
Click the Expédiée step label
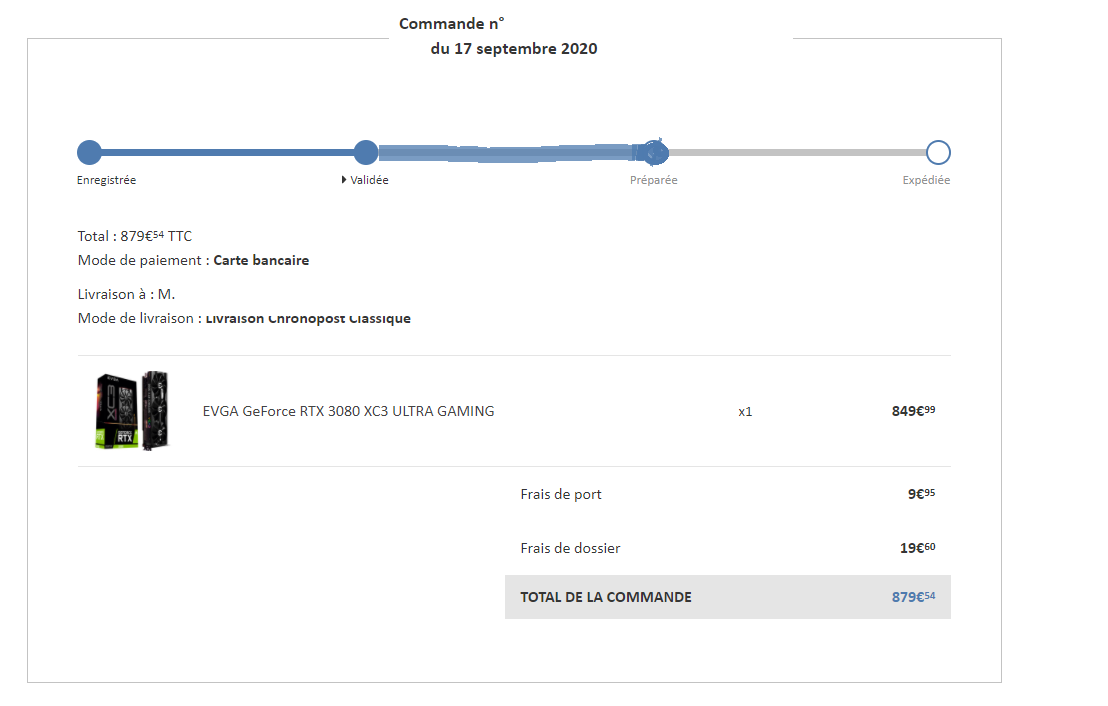coord(926,180)
